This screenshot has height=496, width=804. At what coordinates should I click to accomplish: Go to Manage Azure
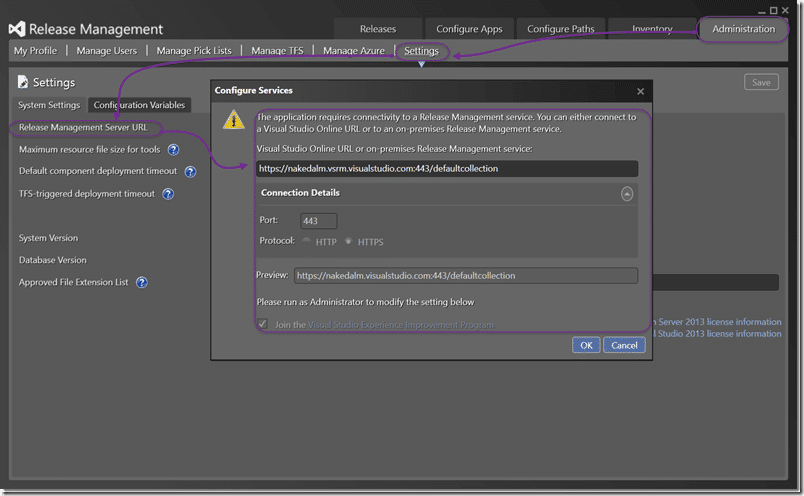click(354, 51)
